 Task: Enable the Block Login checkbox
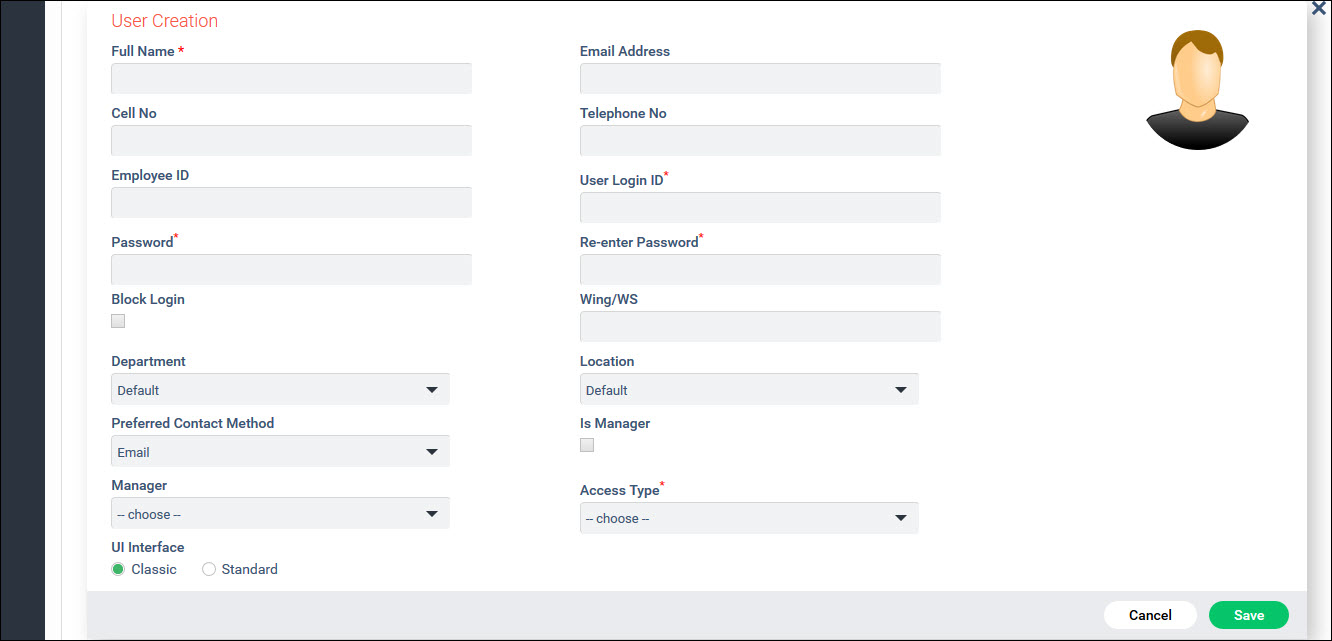(x=118, y=321)
